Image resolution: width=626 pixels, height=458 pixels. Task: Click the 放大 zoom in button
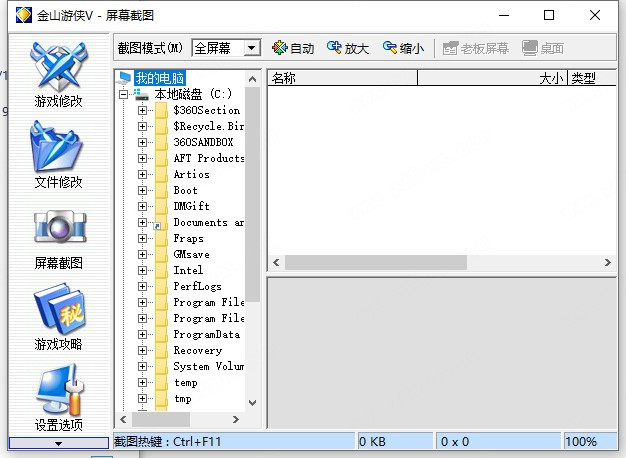(x=348, y=48)
